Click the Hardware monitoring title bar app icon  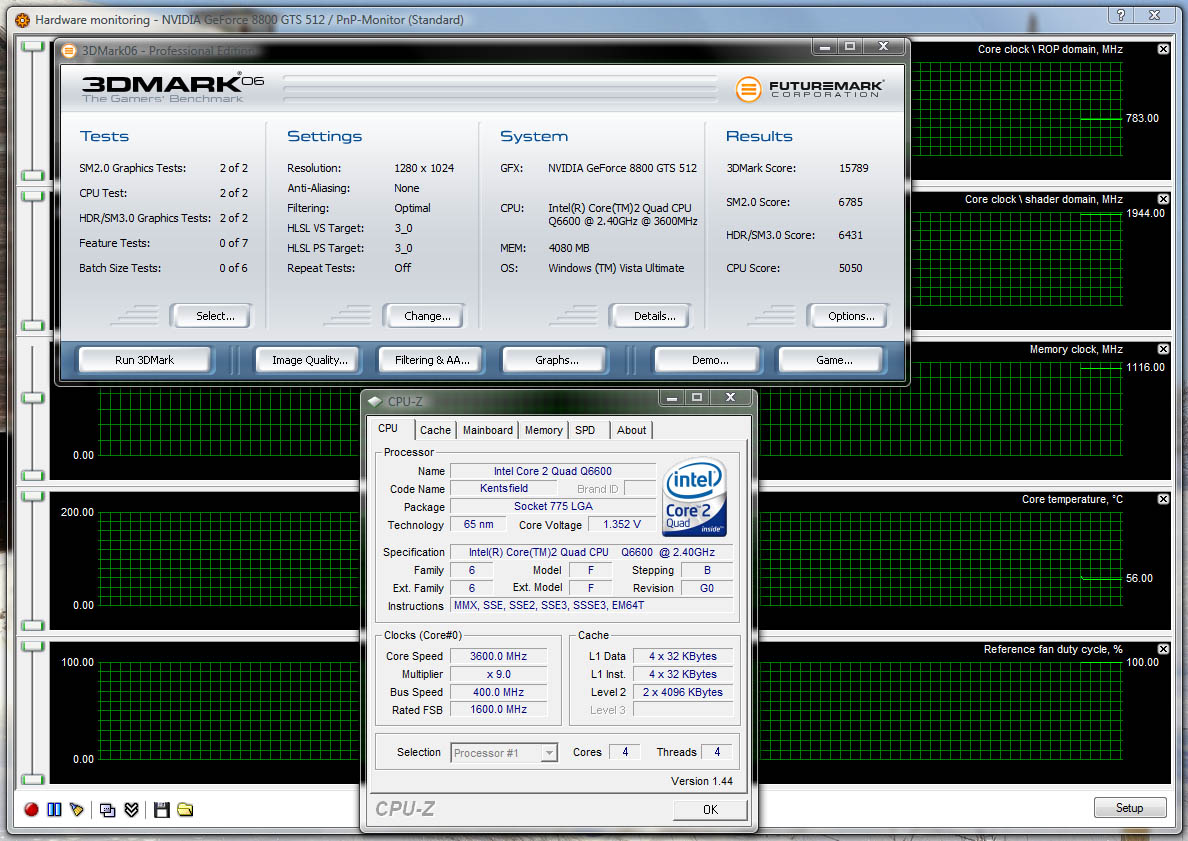23,20
